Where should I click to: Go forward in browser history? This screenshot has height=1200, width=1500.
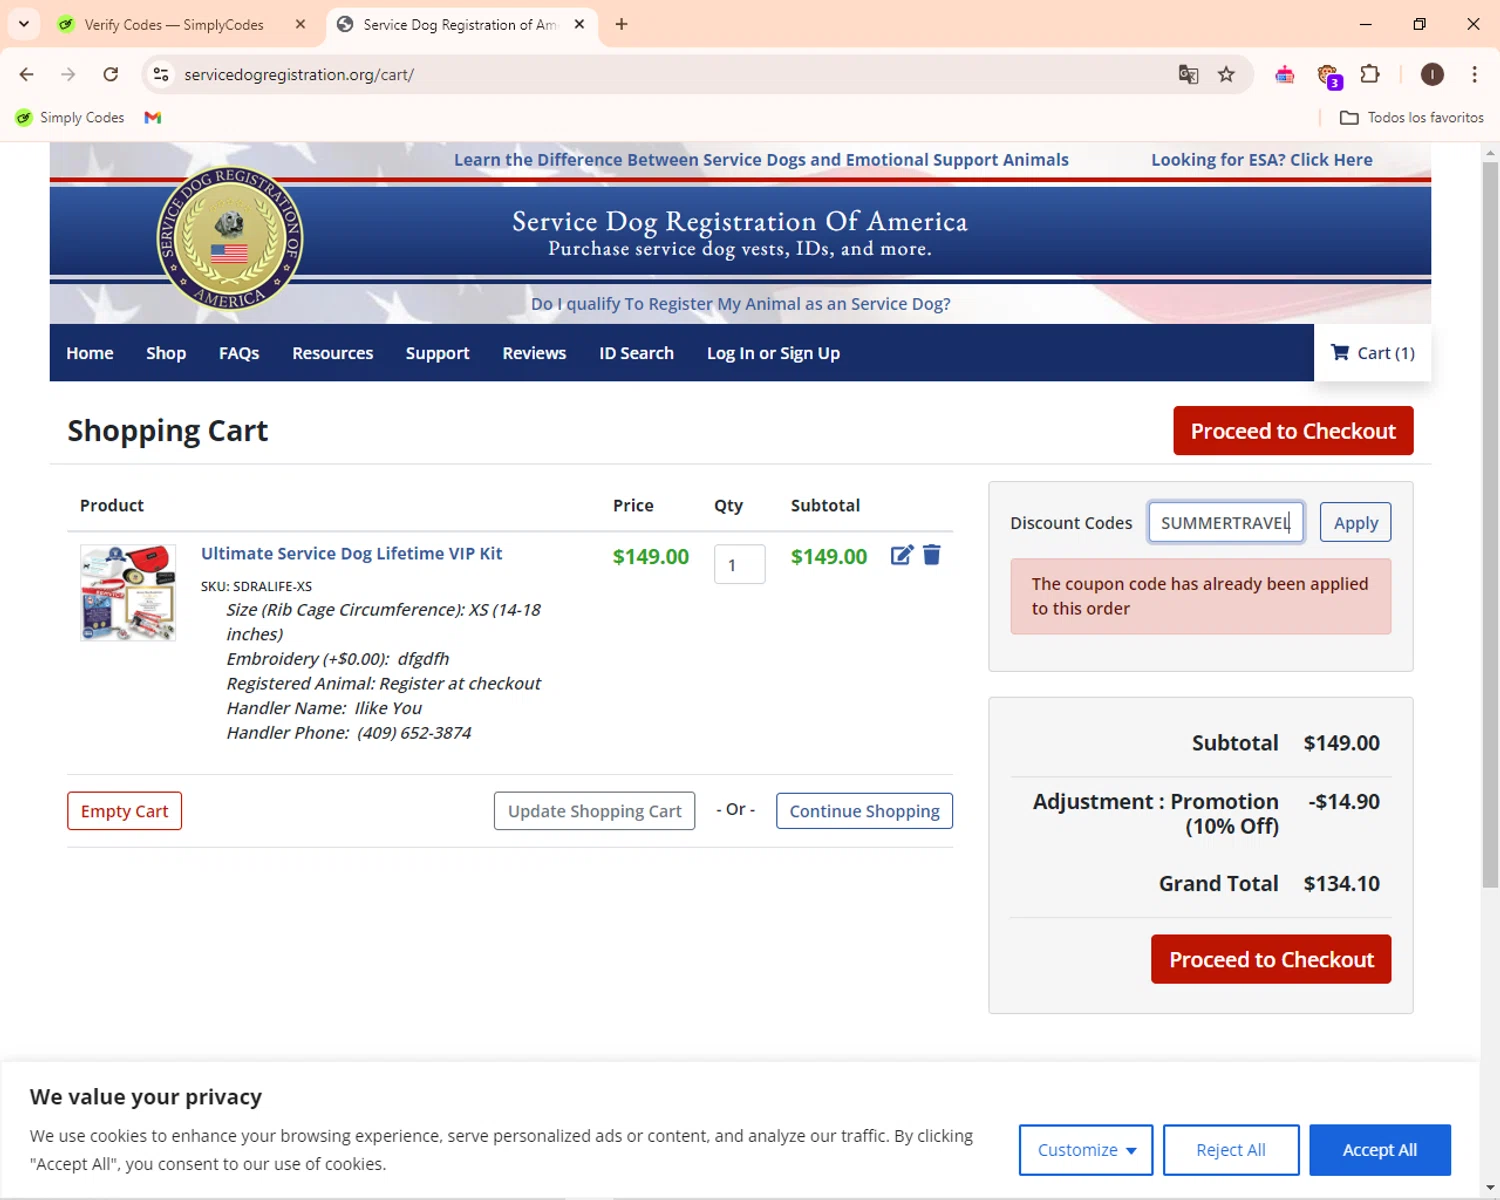click(x=68, y=74)
